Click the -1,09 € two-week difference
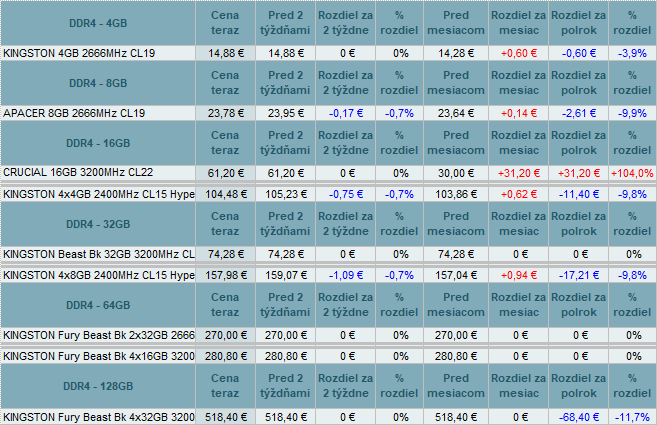657x425 pixels. tap(346, 275)
